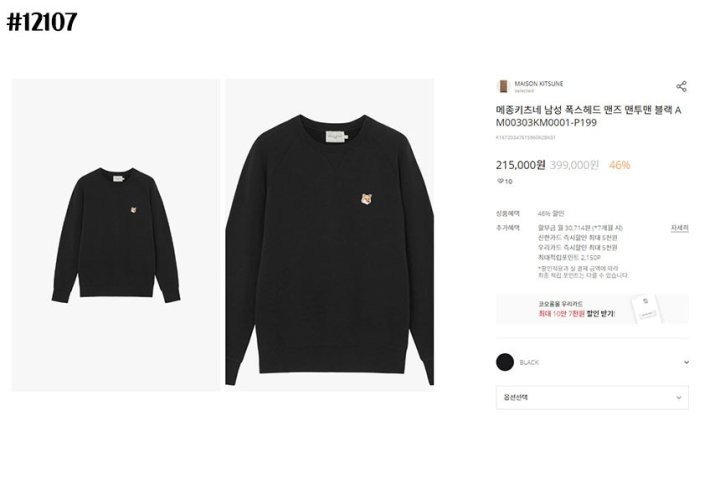This screenshot has width=720, height=493.
Task: Click the heart wishlist icon showing 10 likes
Action: [x=500, y=181]
